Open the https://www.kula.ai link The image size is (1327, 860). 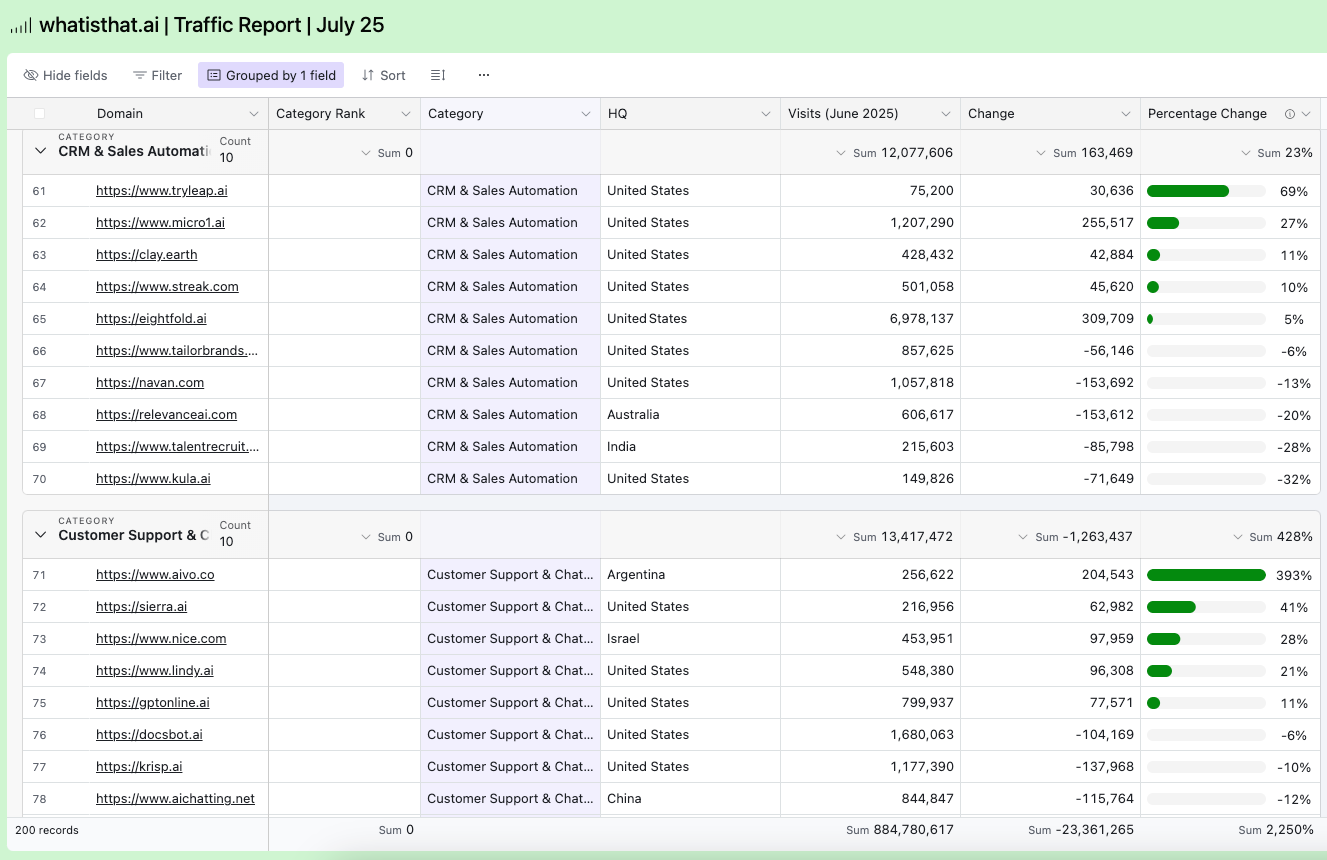[x=153, y=479]
